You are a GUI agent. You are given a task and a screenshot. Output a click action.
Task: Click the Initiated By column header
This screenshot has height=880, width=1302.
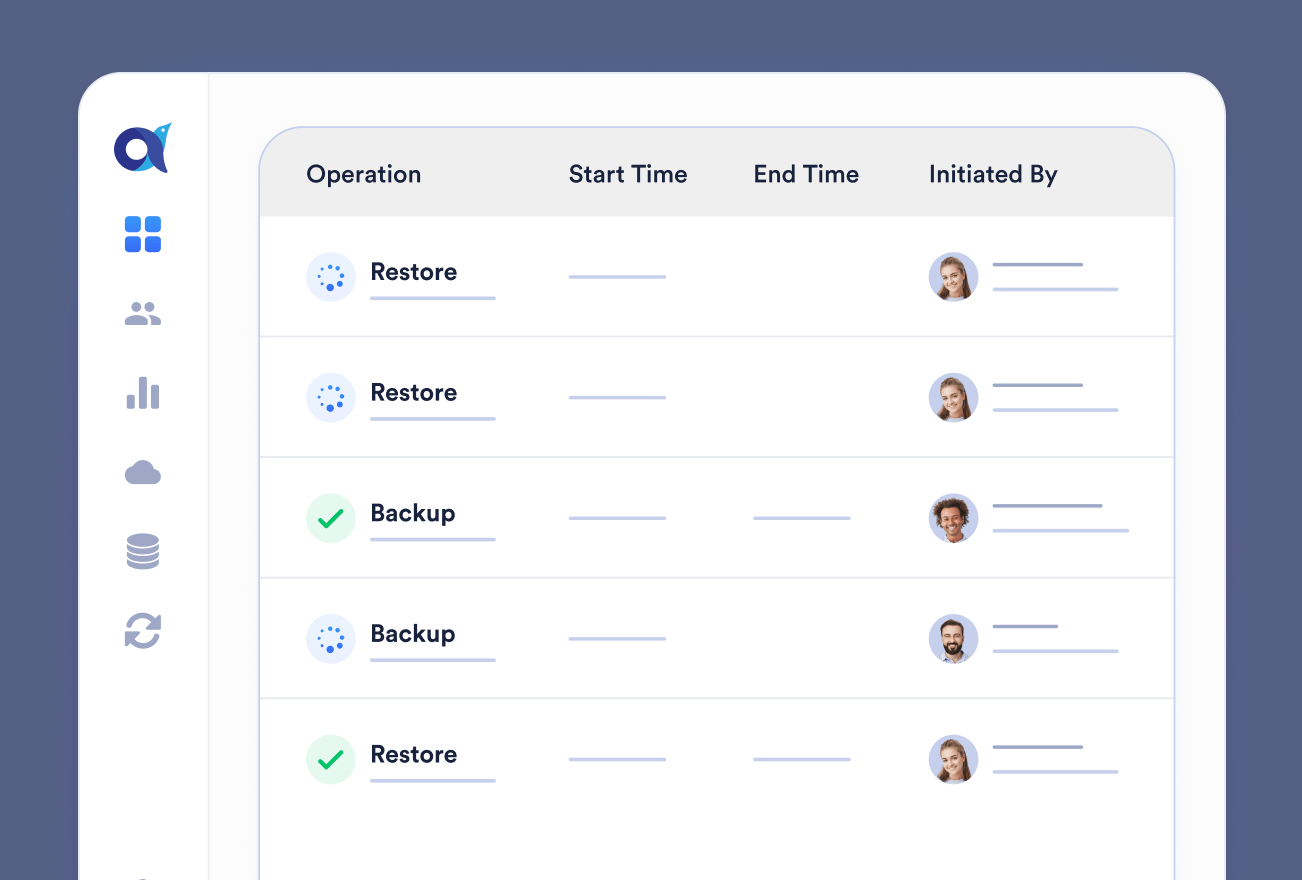click(x=993, y=174)
